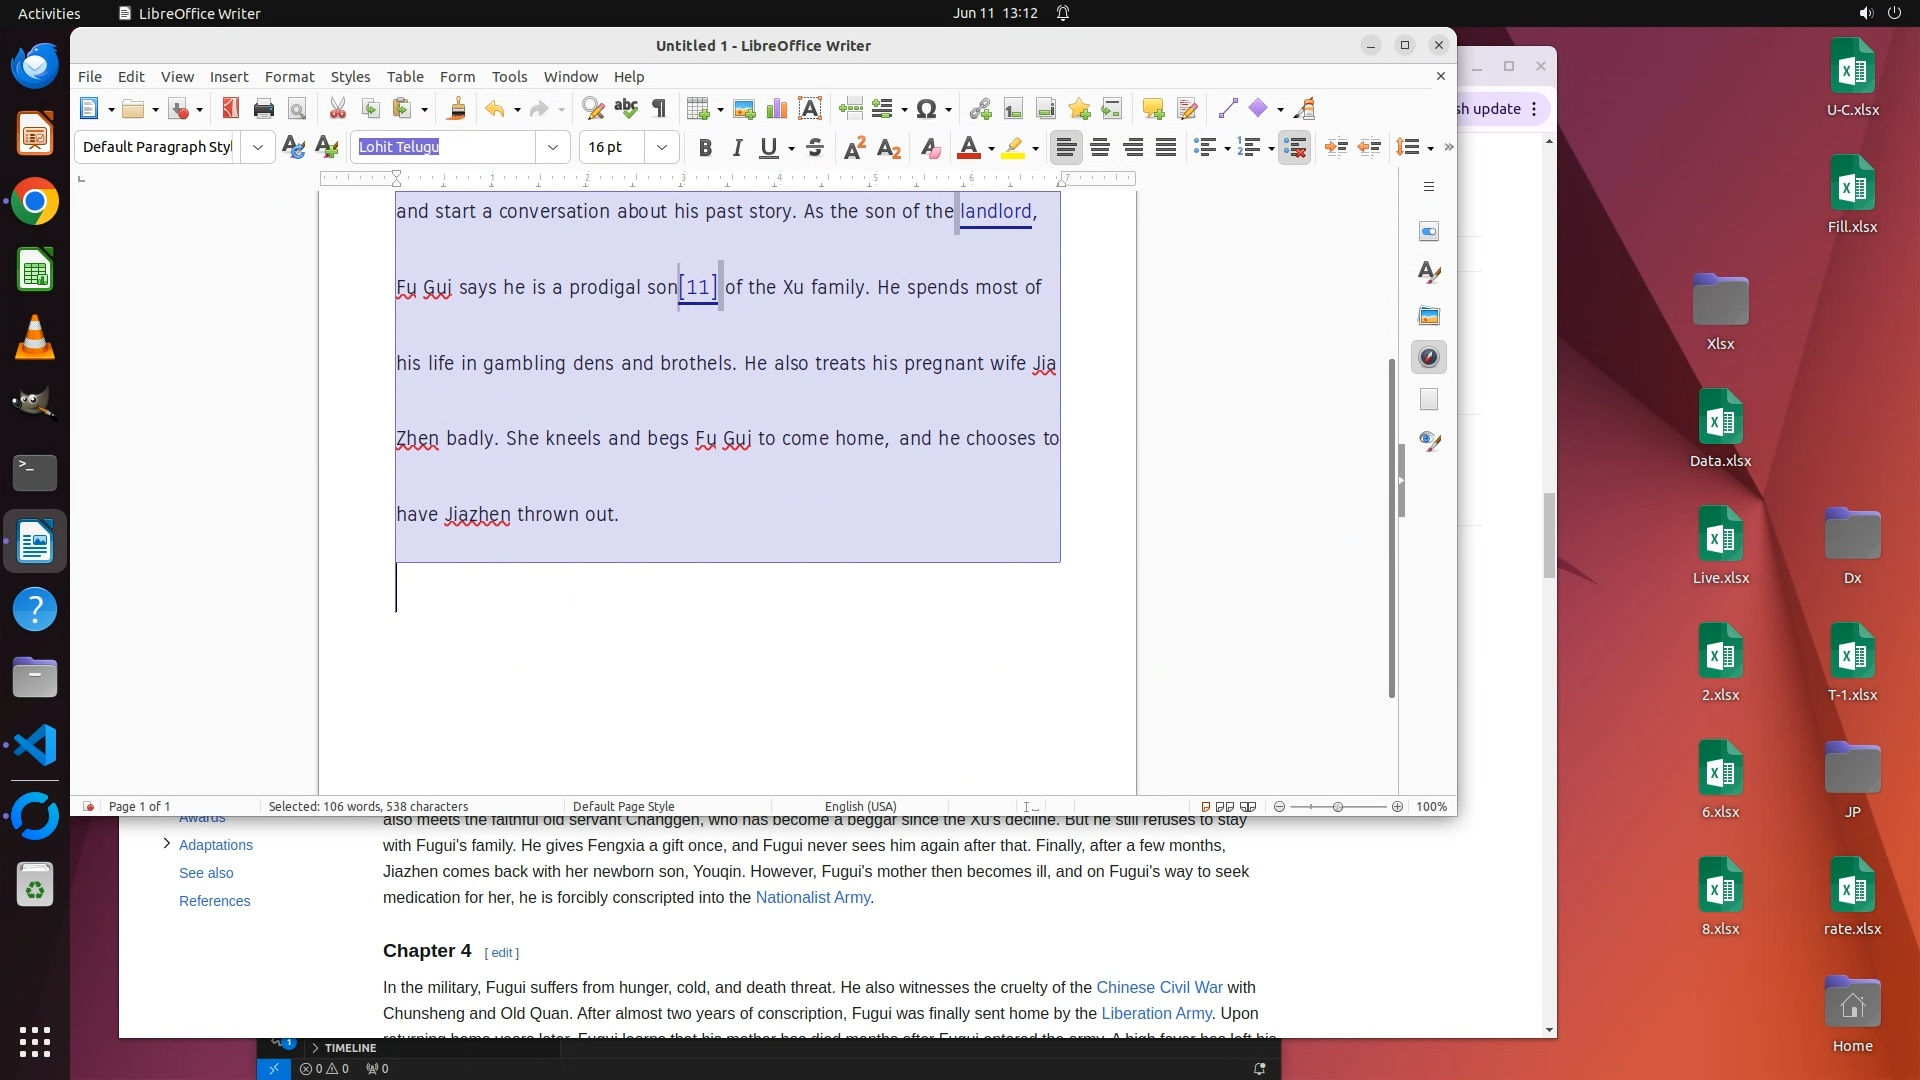Open the font name dropdown

click(553, 148)
